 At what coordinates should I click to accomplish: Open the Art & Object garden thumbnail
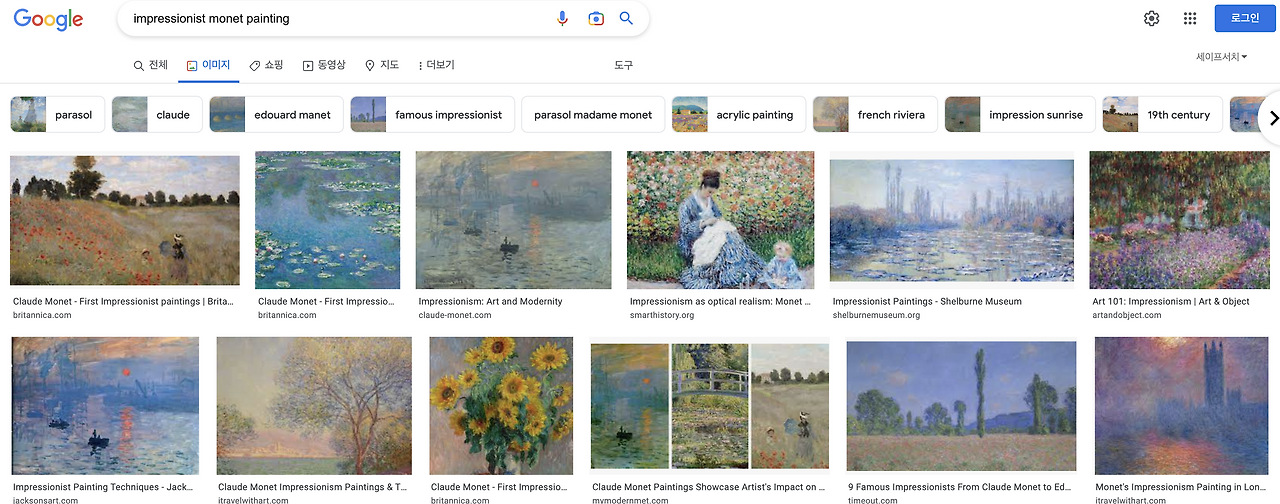1179,220
